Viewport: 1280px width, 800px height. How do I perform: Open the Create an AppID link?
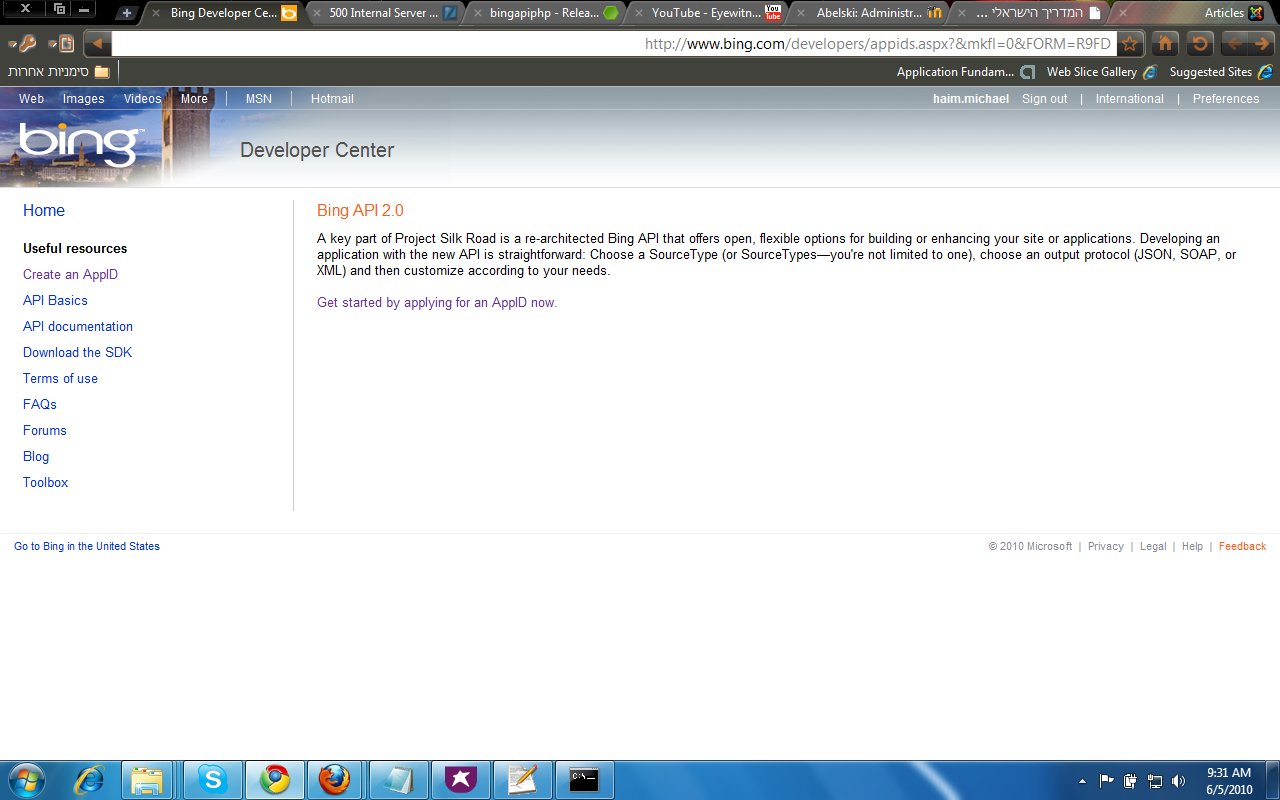(x=70, y=274)
